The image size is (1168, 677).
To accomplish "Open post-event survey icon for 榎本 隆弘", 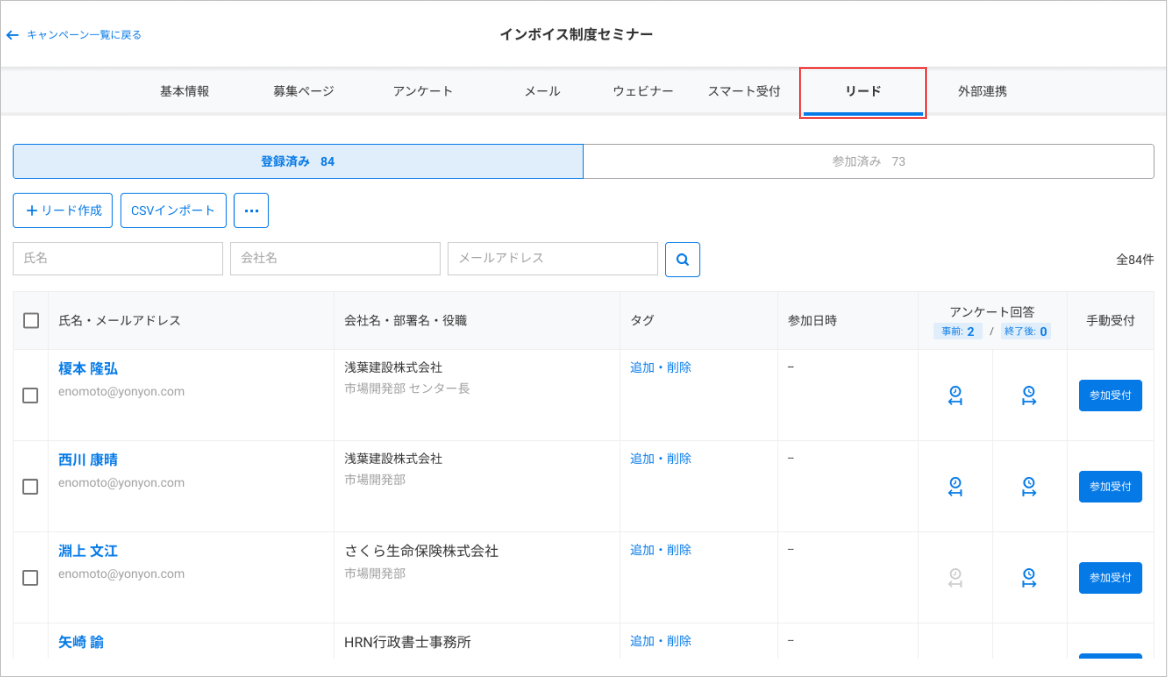I will tap(1029, 395).
